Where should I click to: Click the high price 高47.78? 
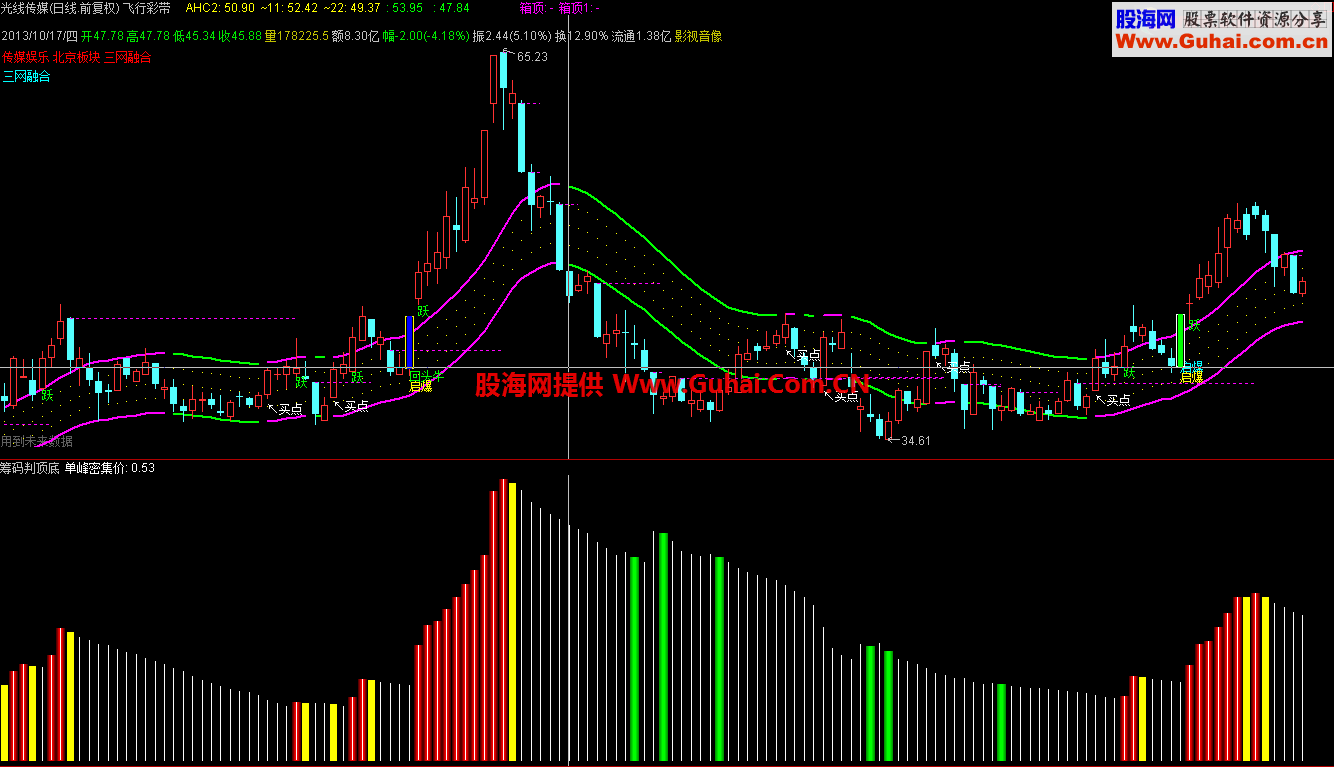tap(149, 36)
